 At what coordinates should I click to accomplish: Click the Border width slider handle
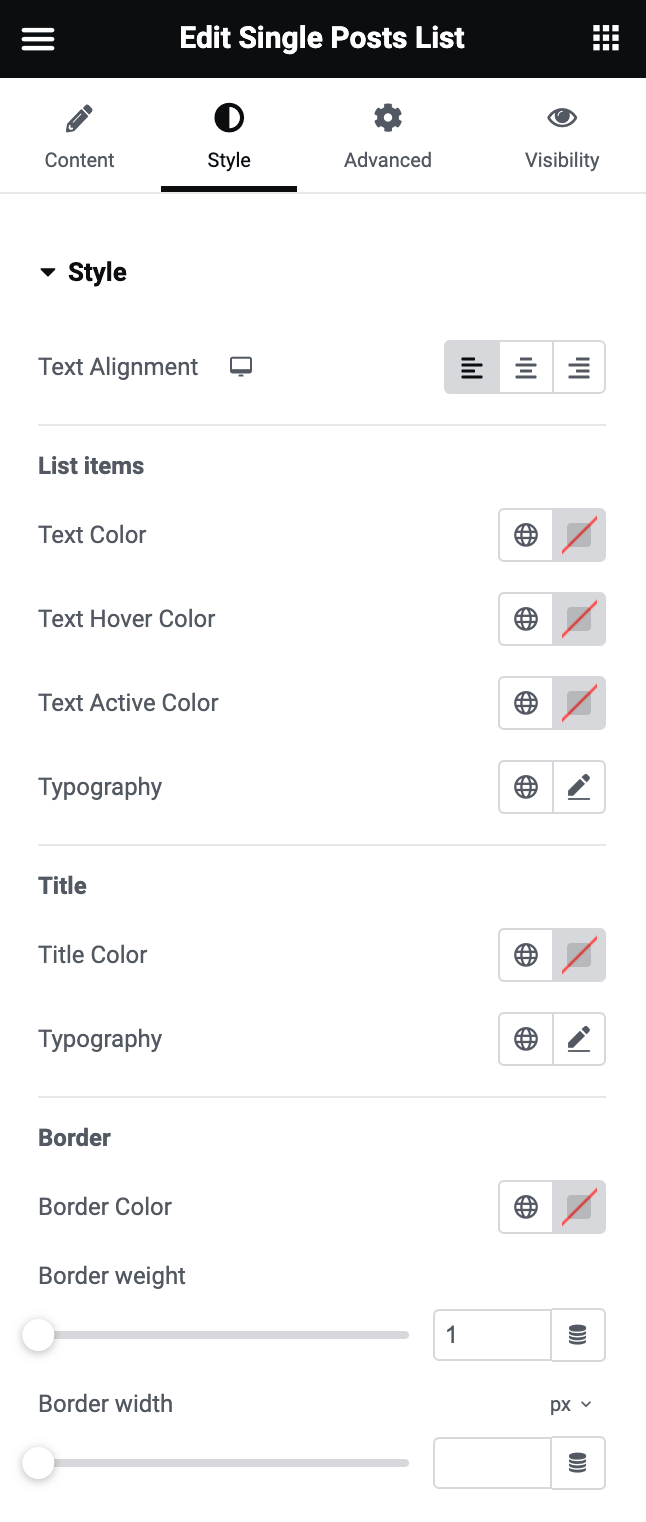pos(38,1462)
